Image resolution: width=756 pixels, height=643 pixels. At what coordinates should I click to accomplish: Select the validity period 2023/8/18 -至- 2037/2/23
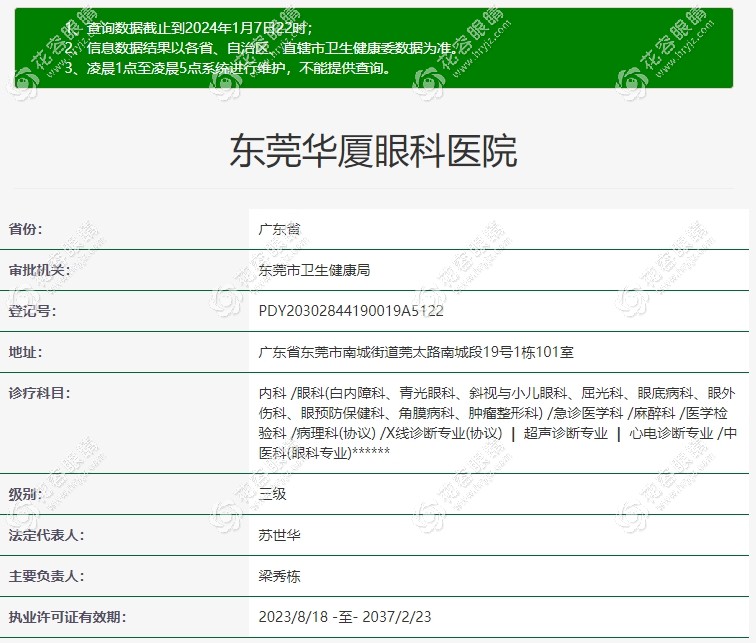click(345, 617)
